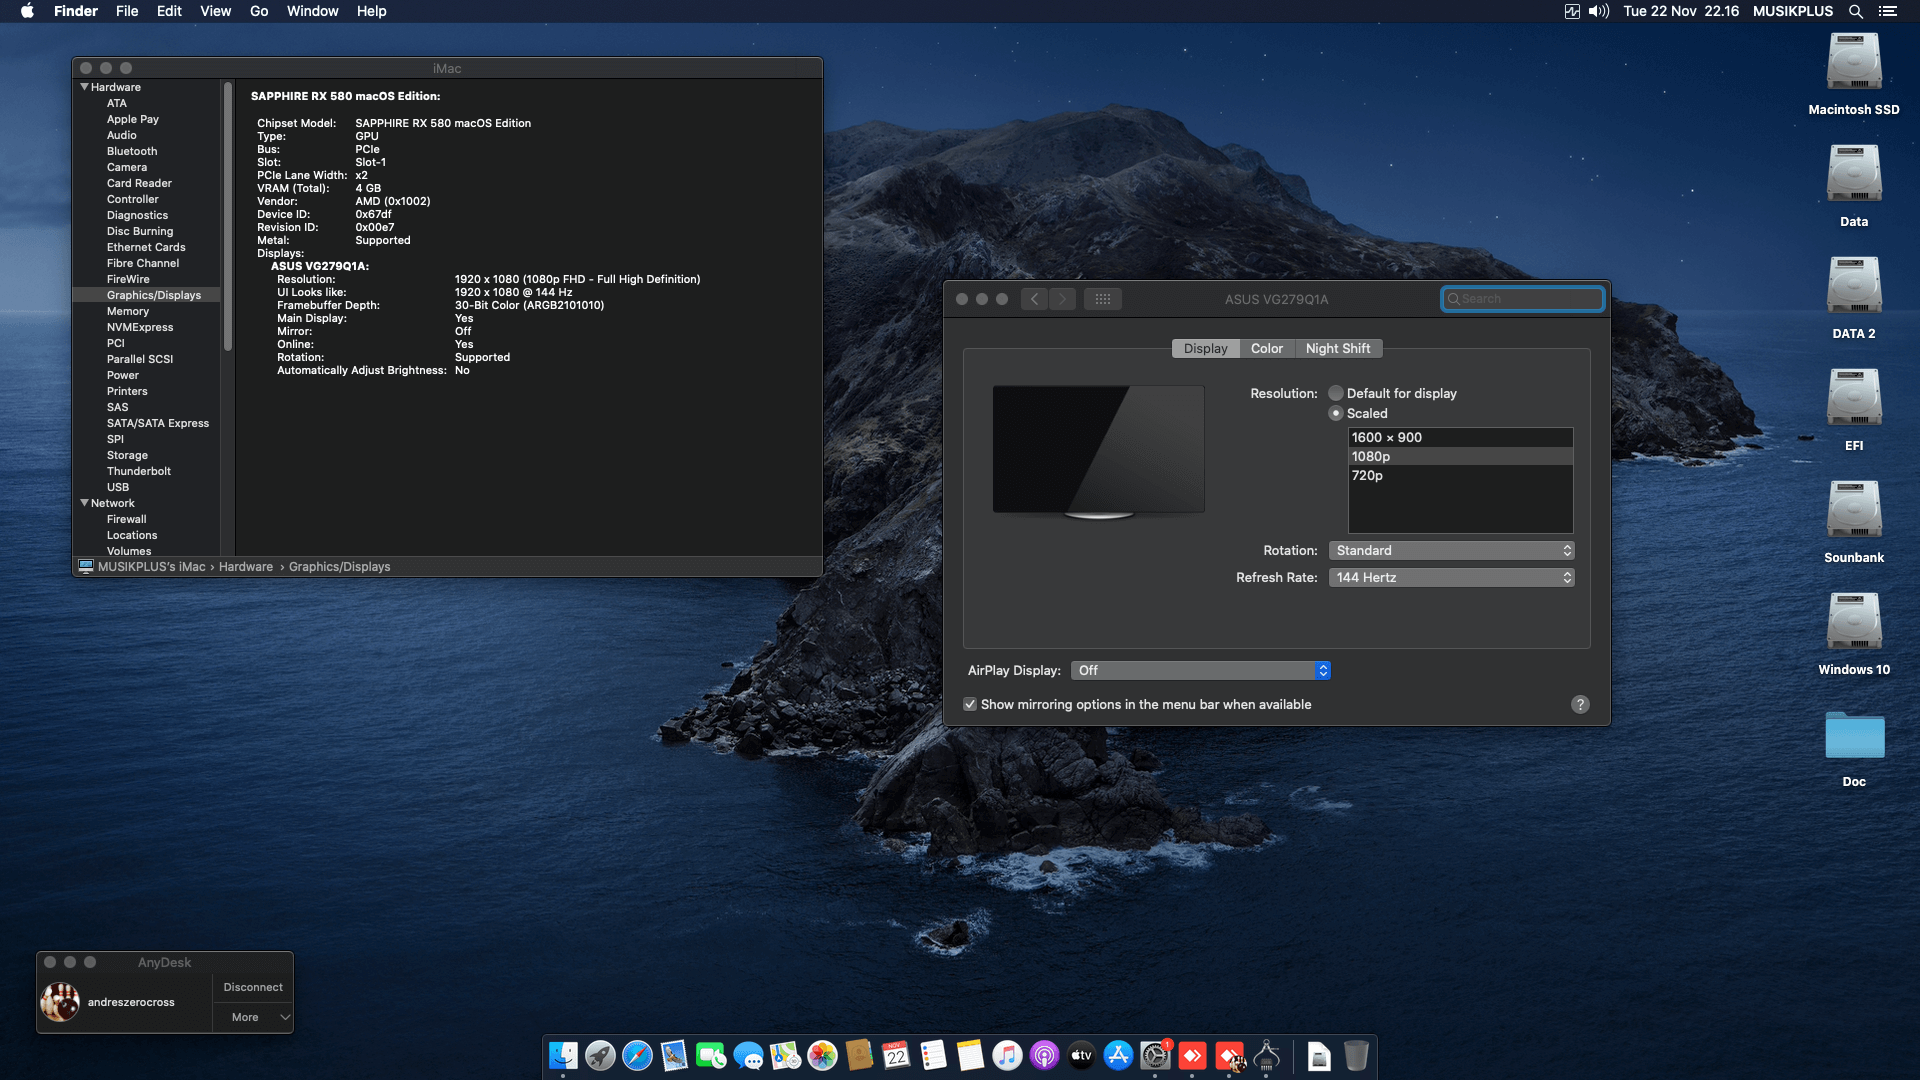This screenshot has width=1920, height=1080.
Task: Select the Scaled resolution option
Action: tap(1336, 413)
